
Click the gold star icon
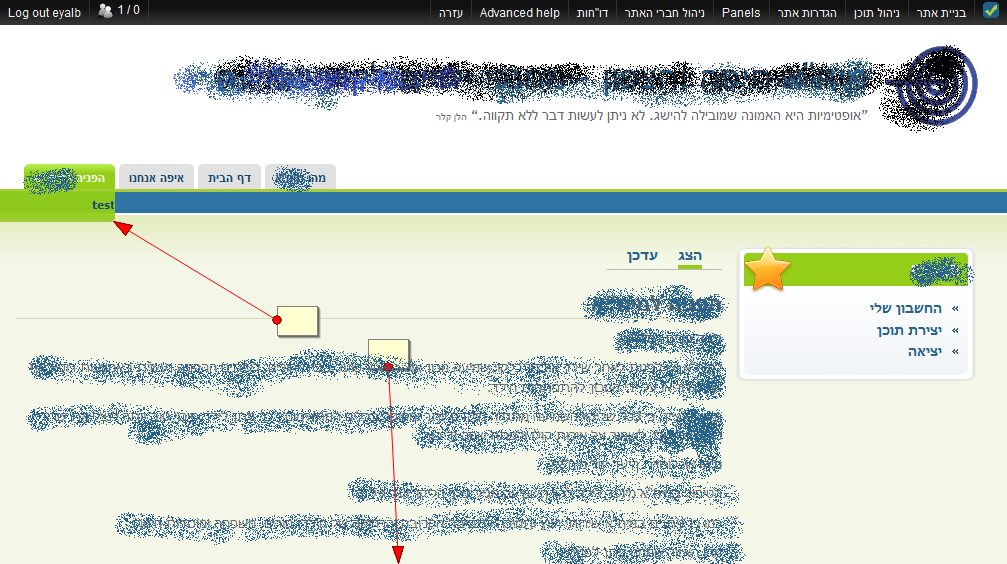[x=767, y=269]
